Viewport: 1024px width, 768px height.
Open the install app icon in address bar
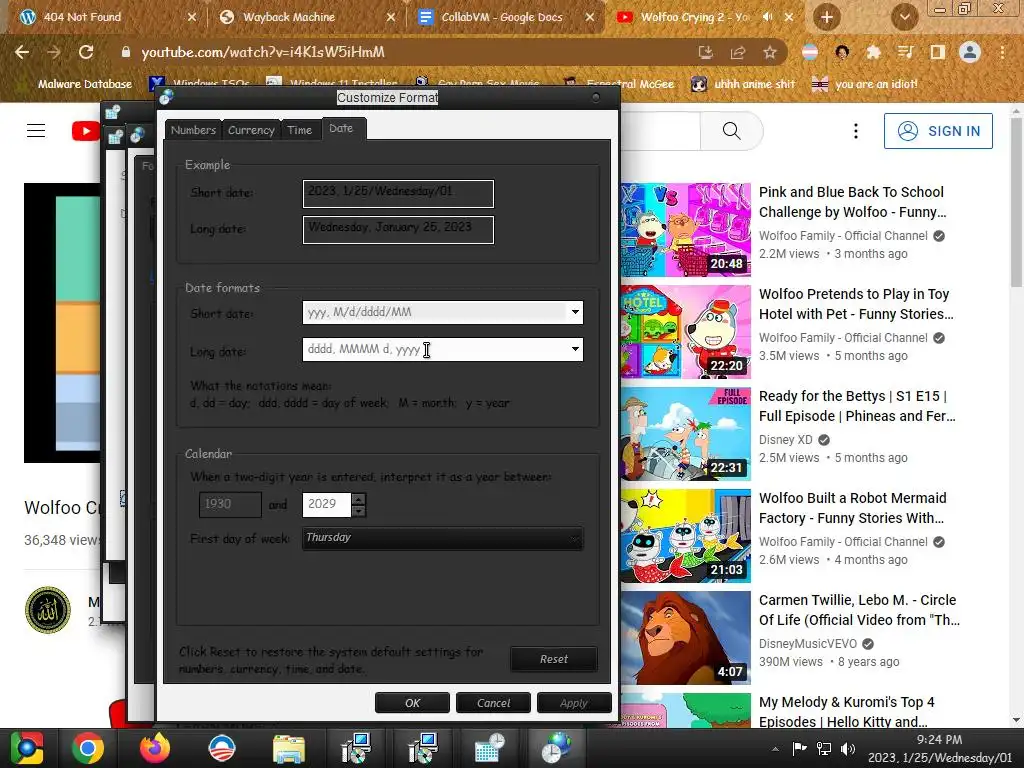[705, 52]
